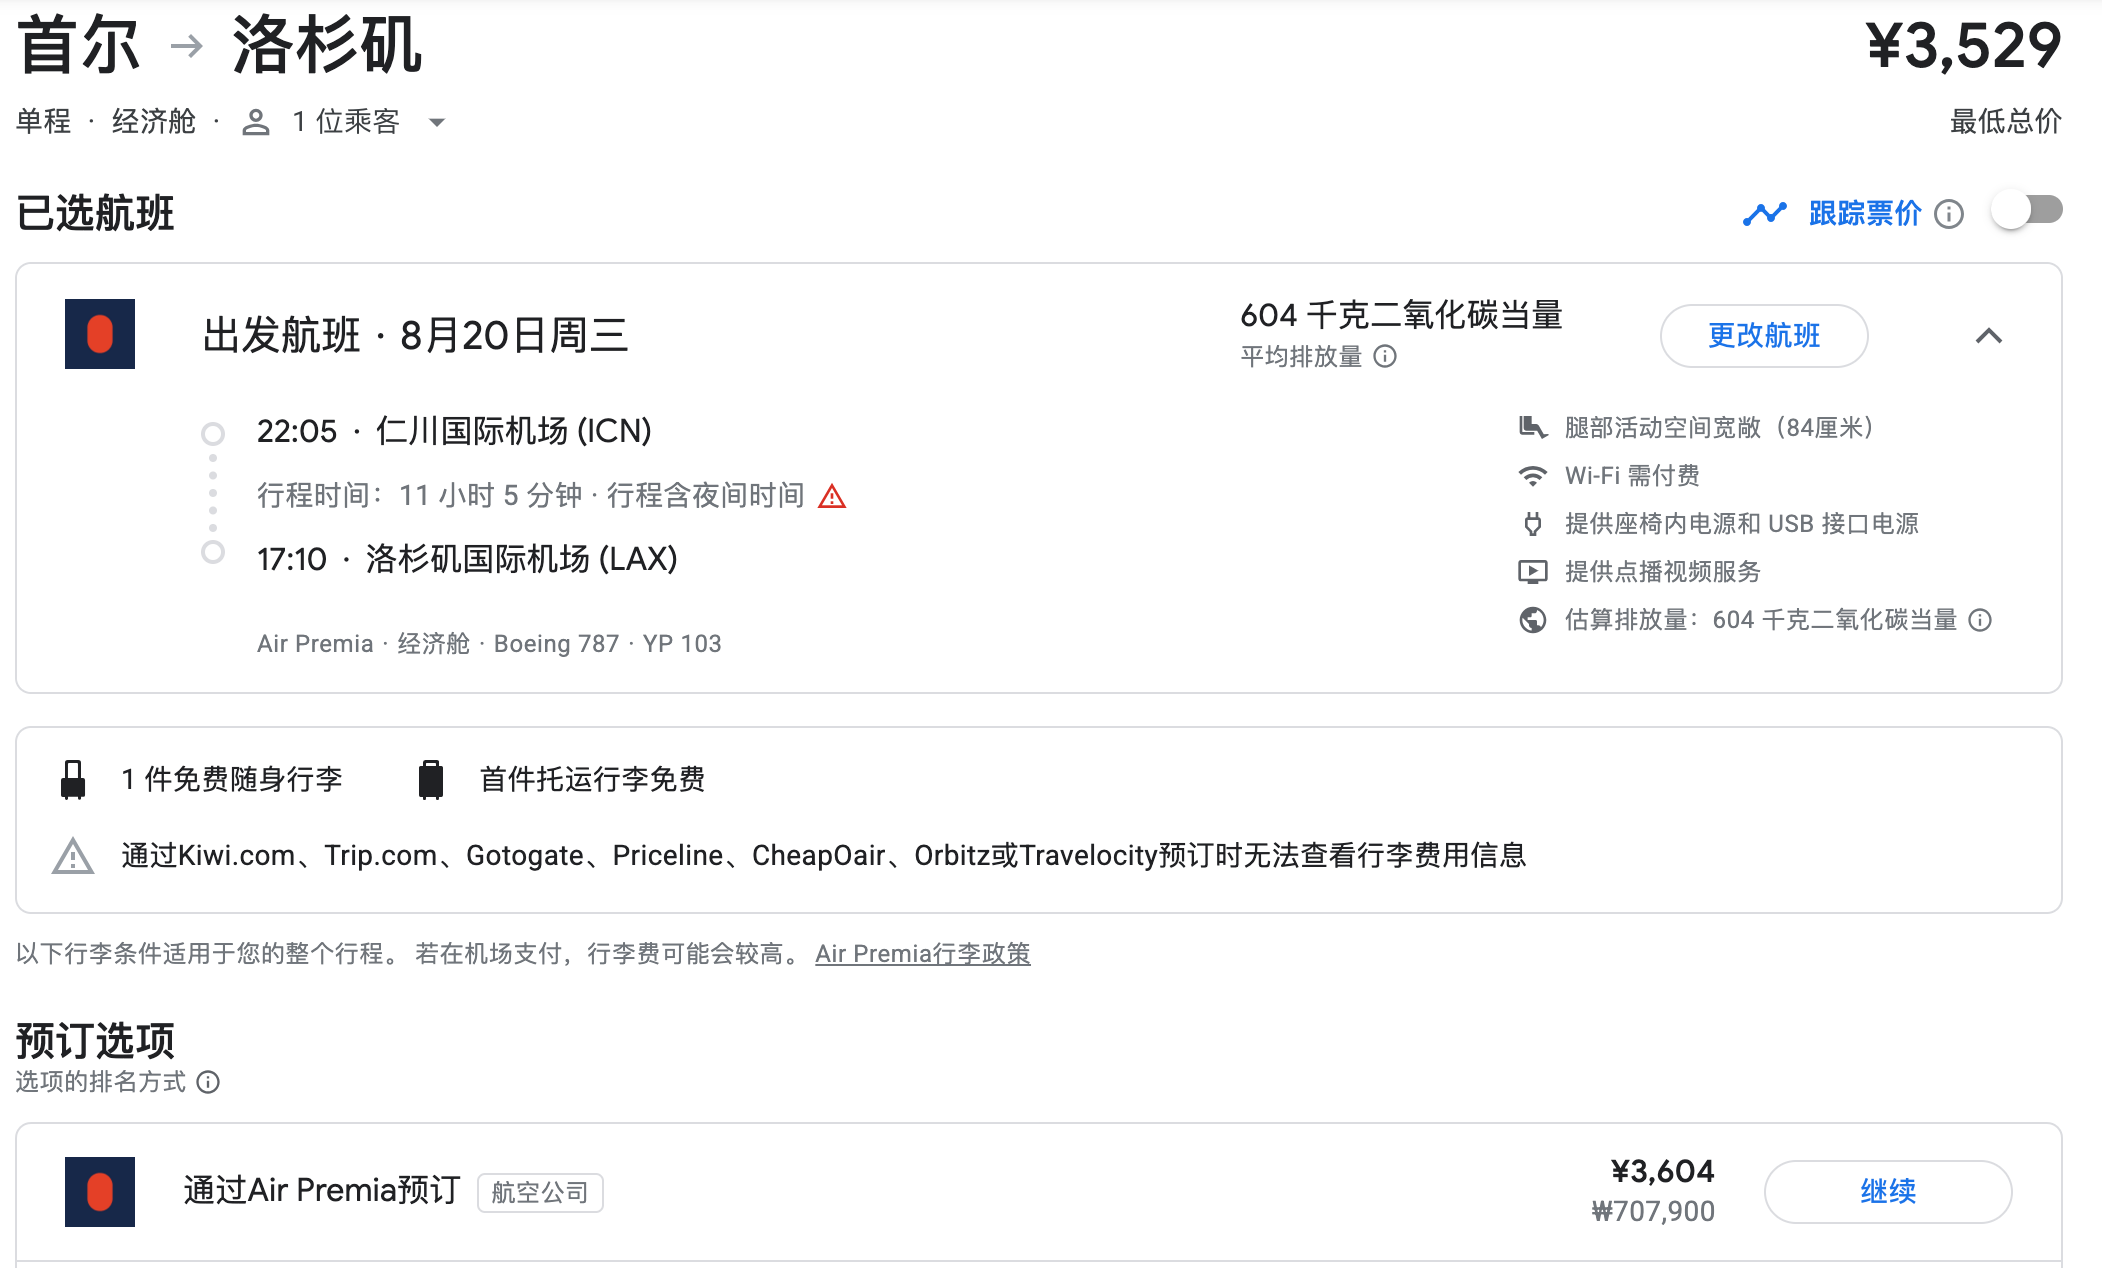
Task: Open Air Premia行李政策 link
Action: (922, 954)
